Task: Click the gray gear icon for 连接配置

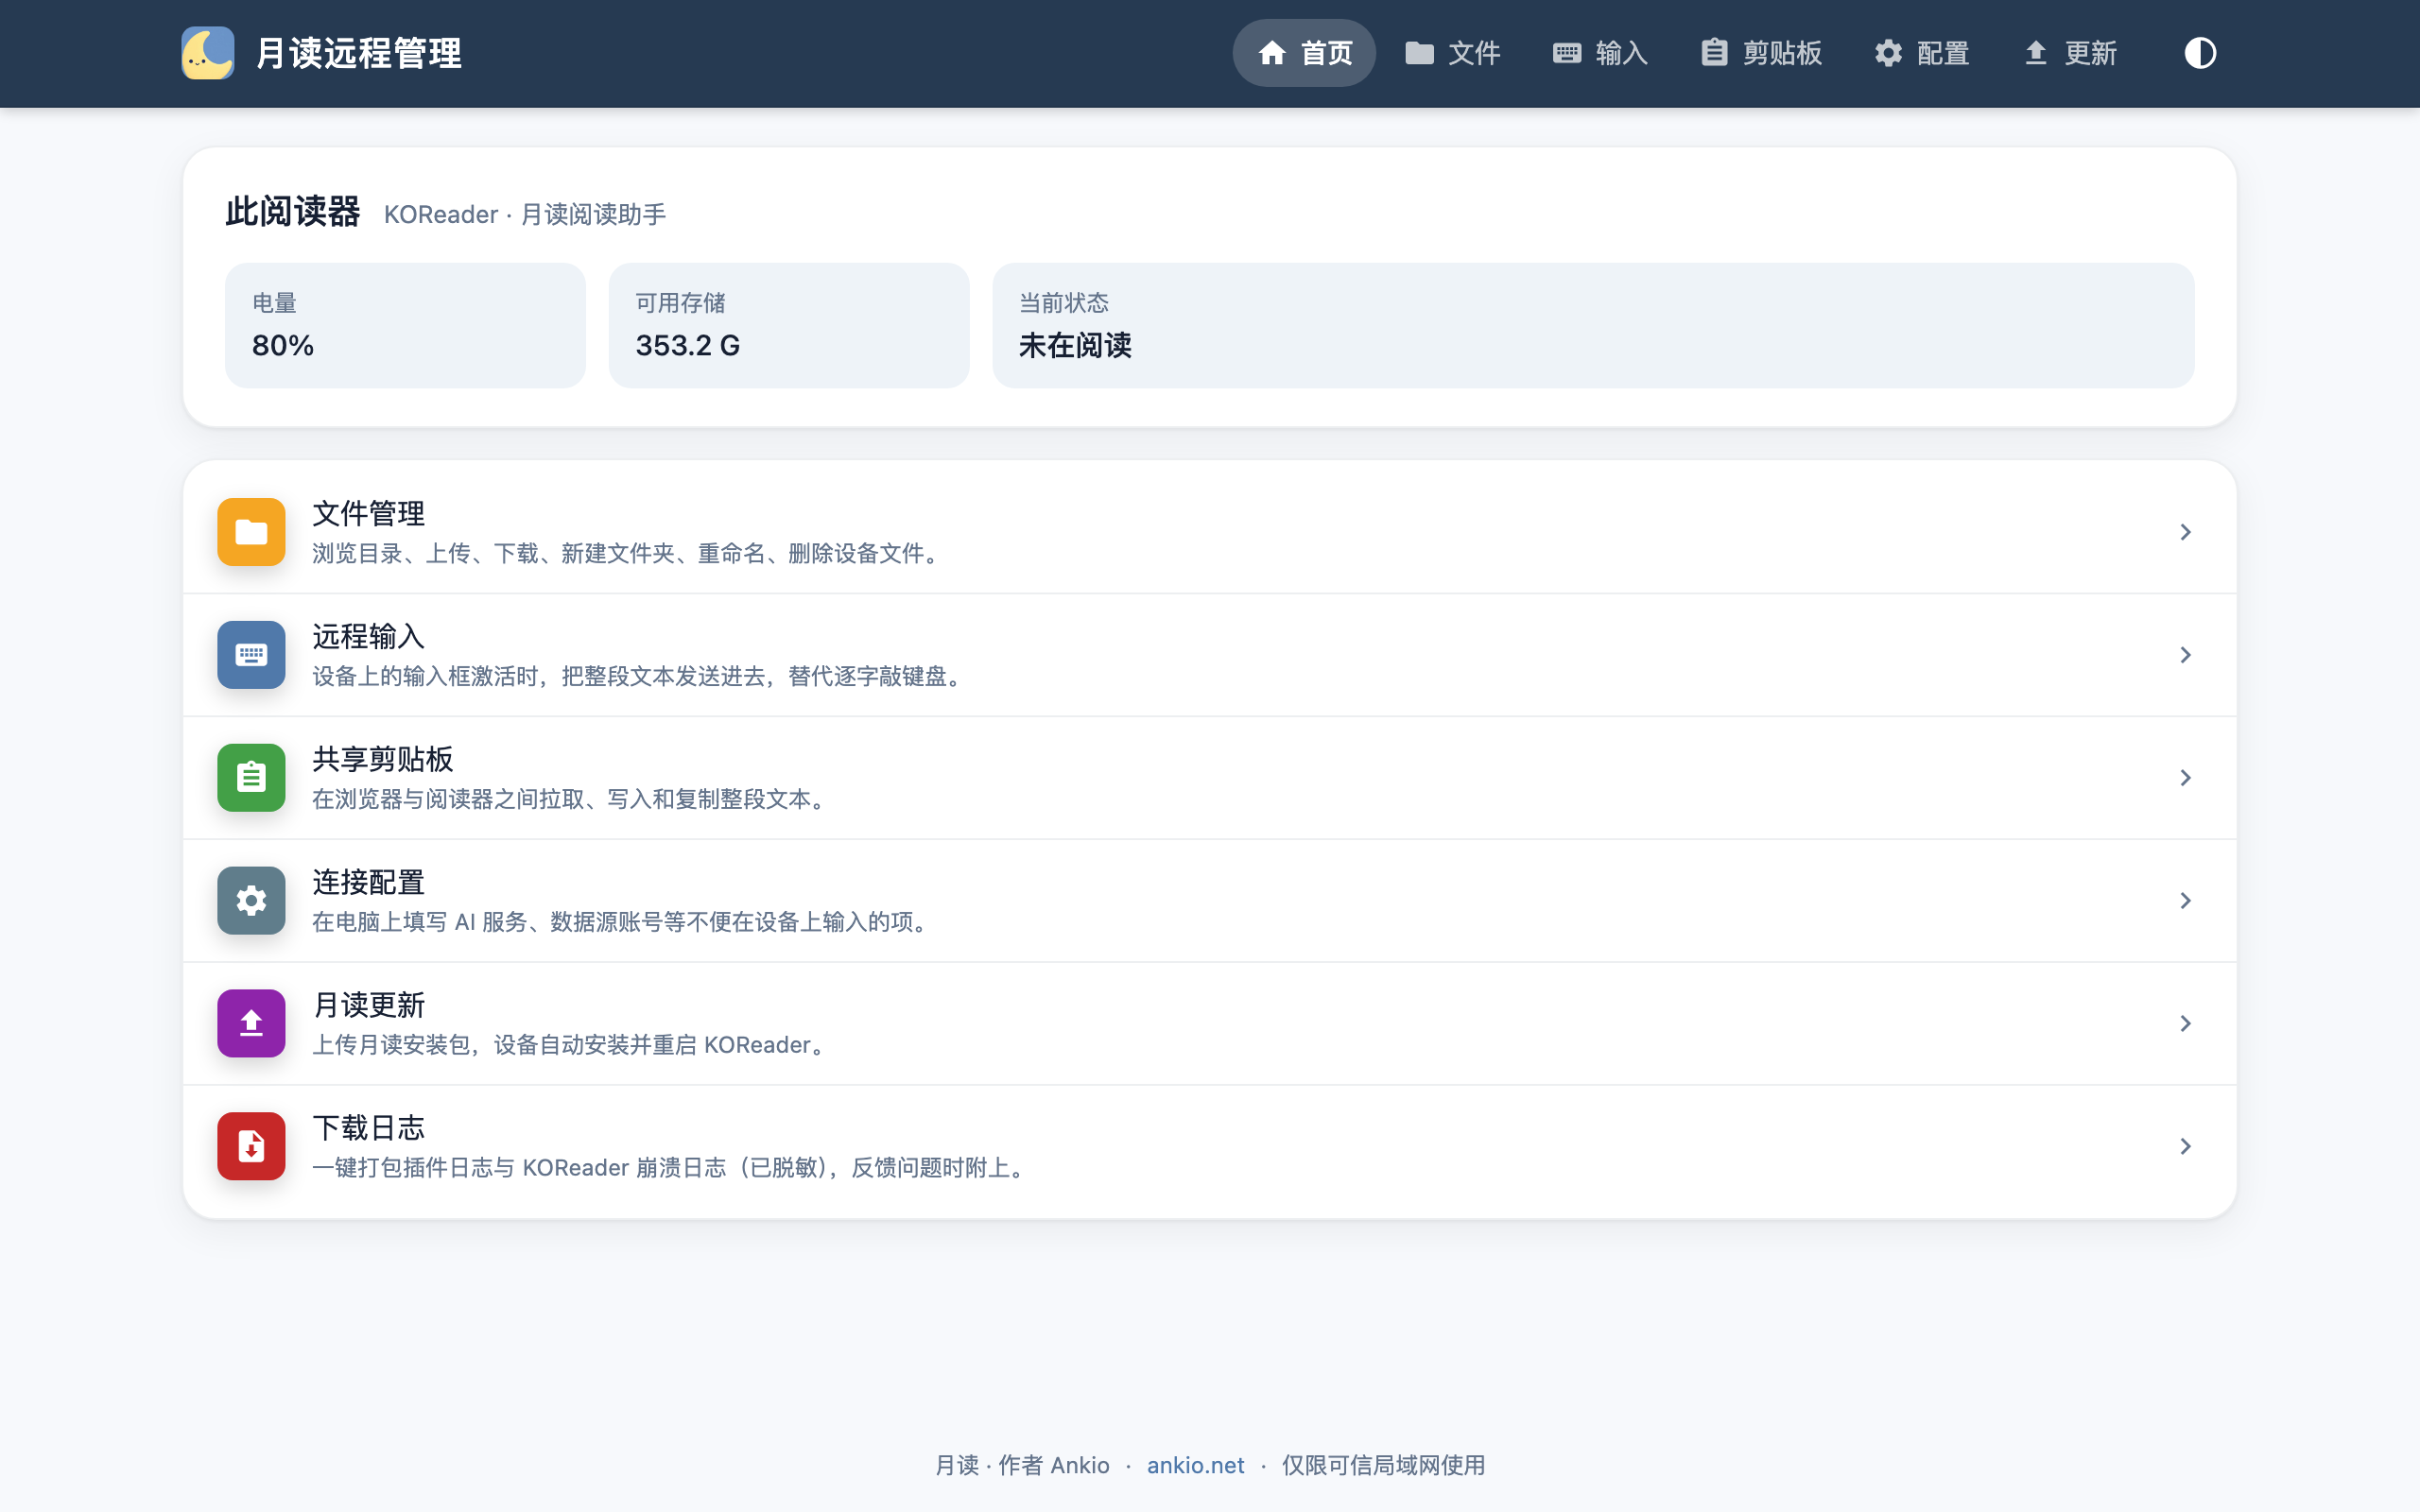Action: pyautogui.click(x=251, y=901)
